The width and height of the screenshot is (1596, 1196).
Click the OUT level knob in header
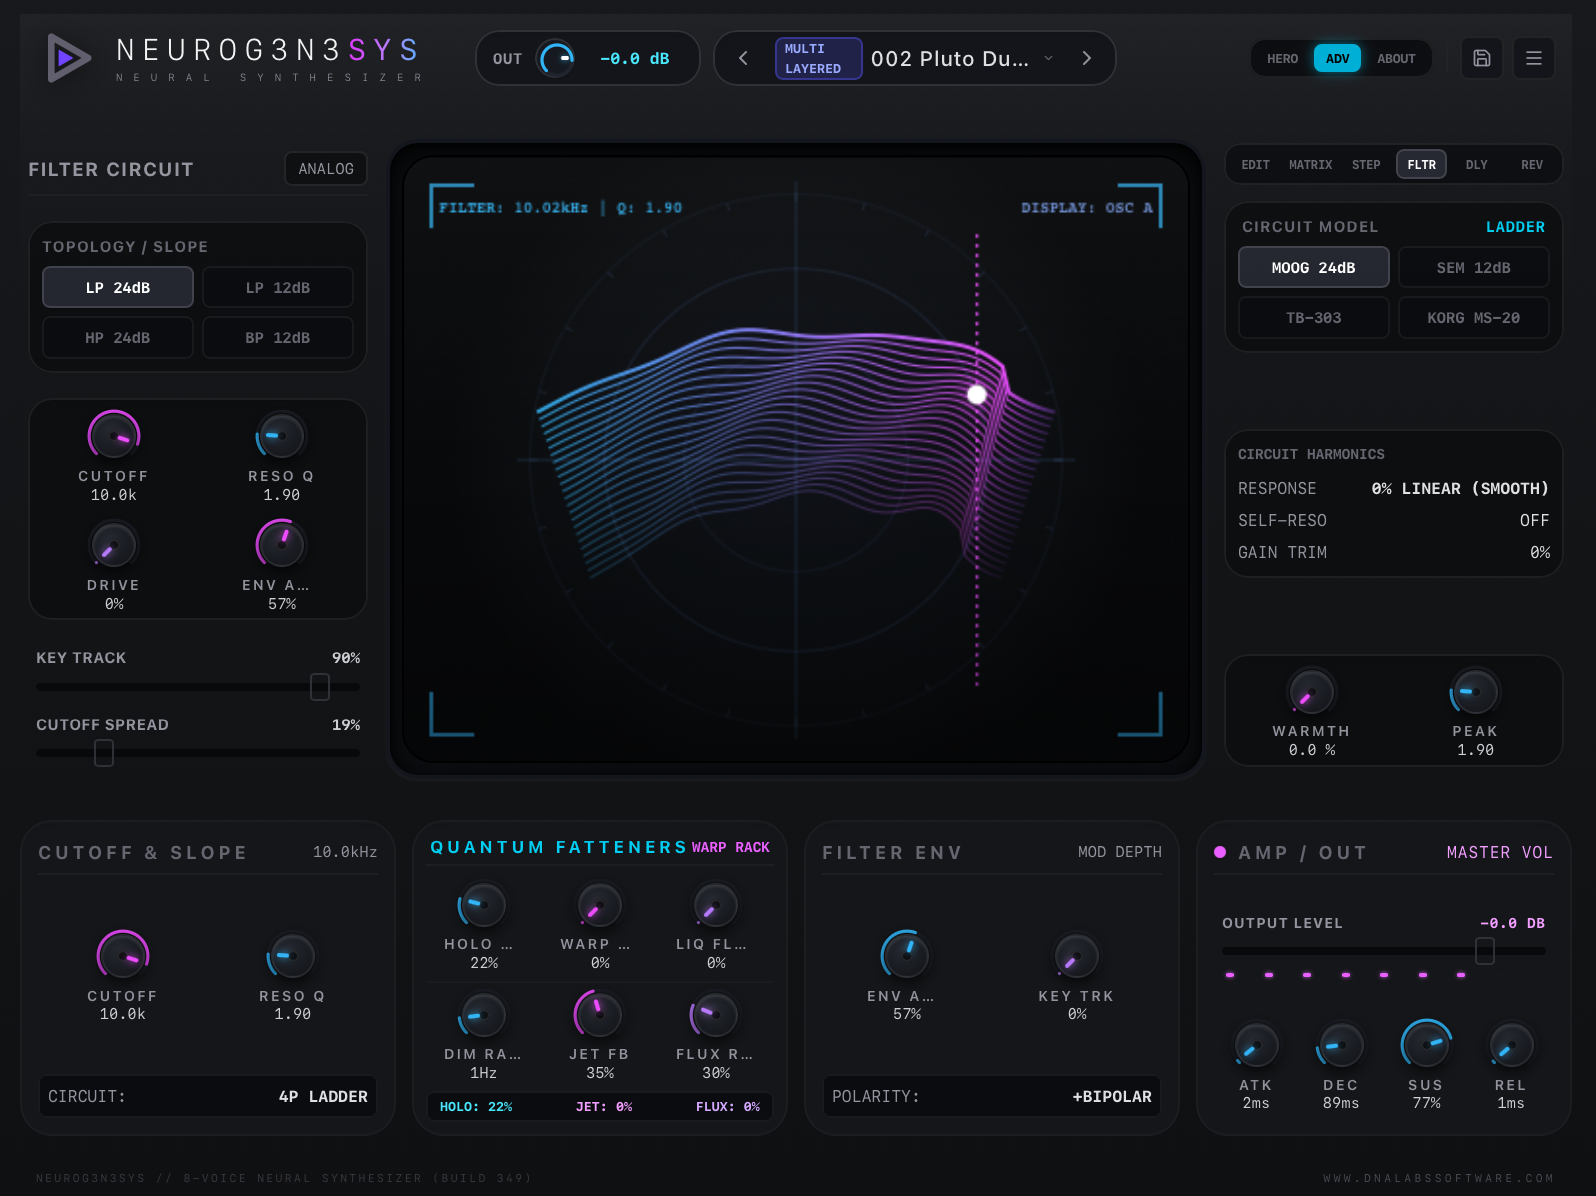click(557, 58)
